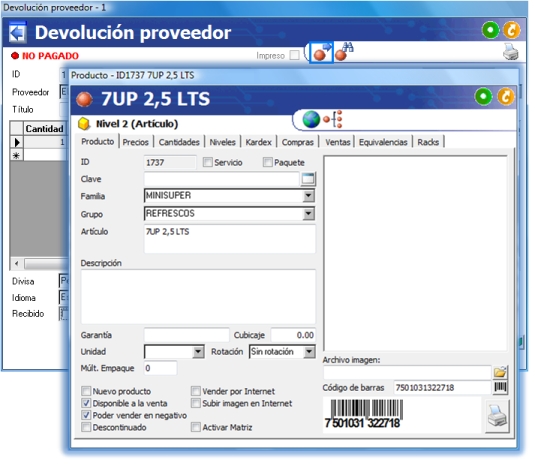Click the printer icon in Devolución proveedor
535x466 pixels.
[510, 52]
